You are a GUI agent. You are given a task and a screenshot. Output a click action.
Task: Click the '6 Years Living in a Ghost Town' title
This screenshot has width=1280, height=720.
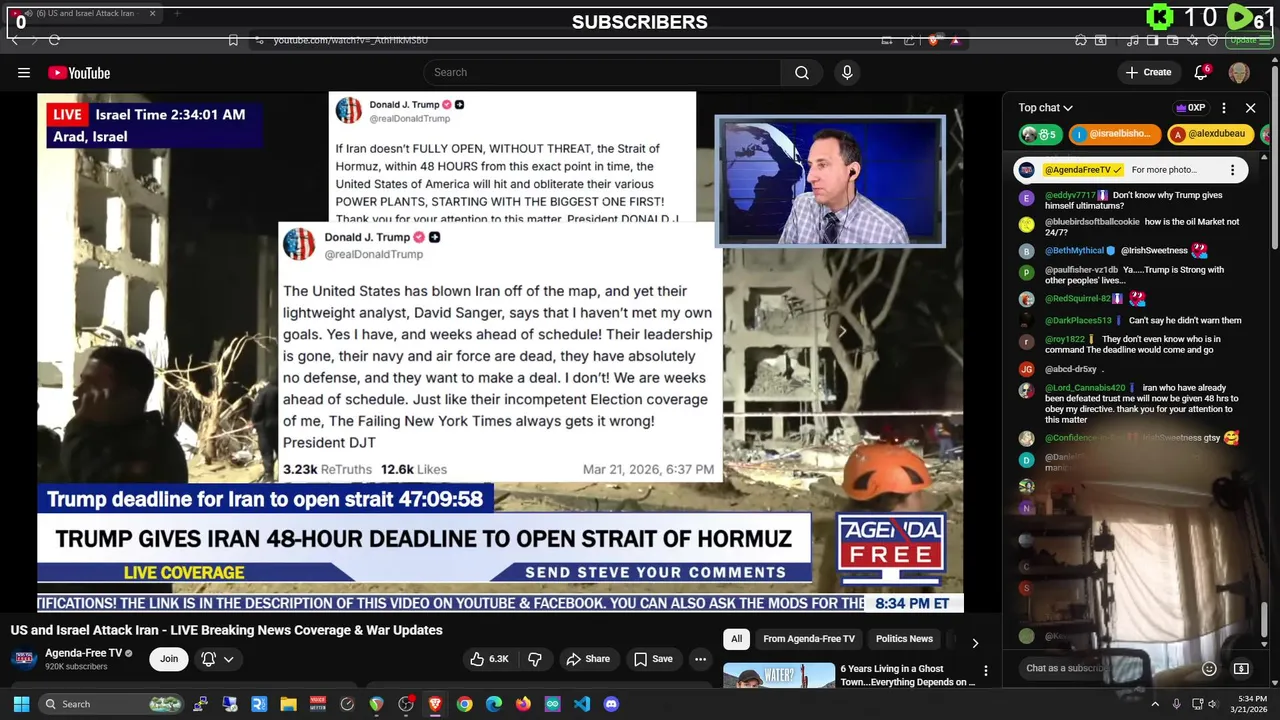908,675
